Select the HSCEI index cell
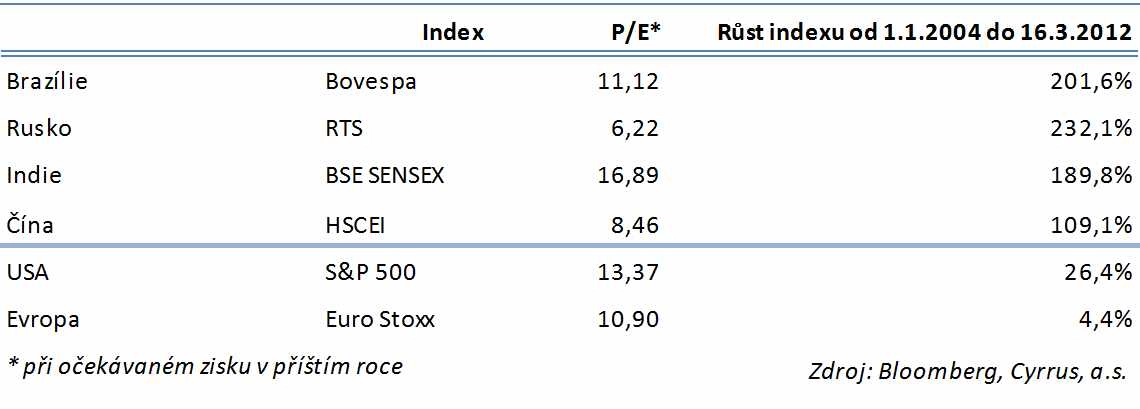Screen dimensions: 1140x409 tap(355, 225)
